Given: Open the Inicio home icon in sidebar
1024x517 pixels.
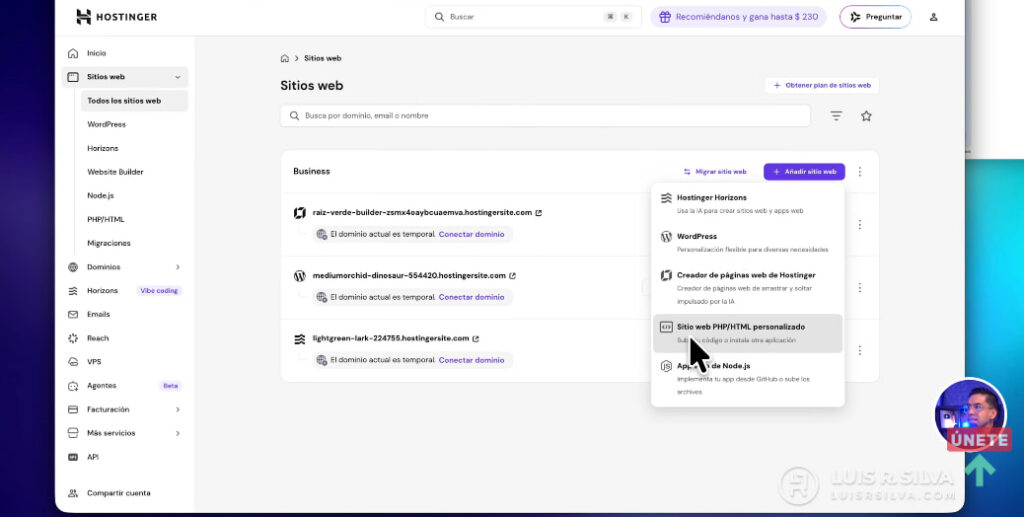Looking at the screenshot, I should coord(73,53).
